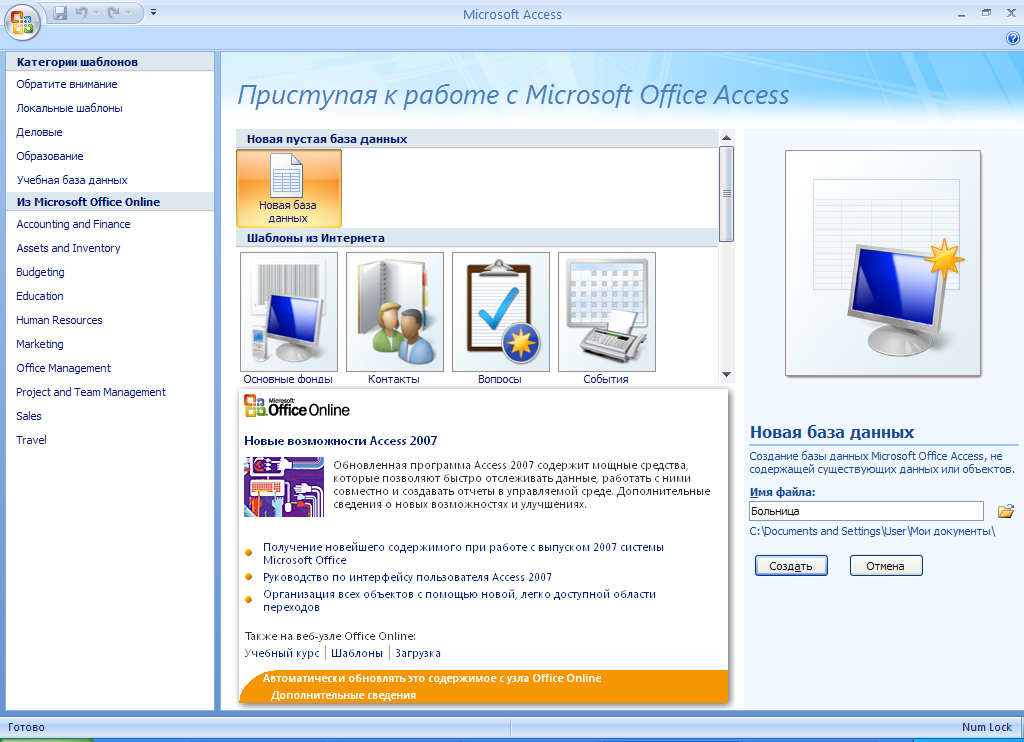Viewport: 1024px width, 742px height.
Task: Select the Новая база данных icon
Action: coord(289,188)
